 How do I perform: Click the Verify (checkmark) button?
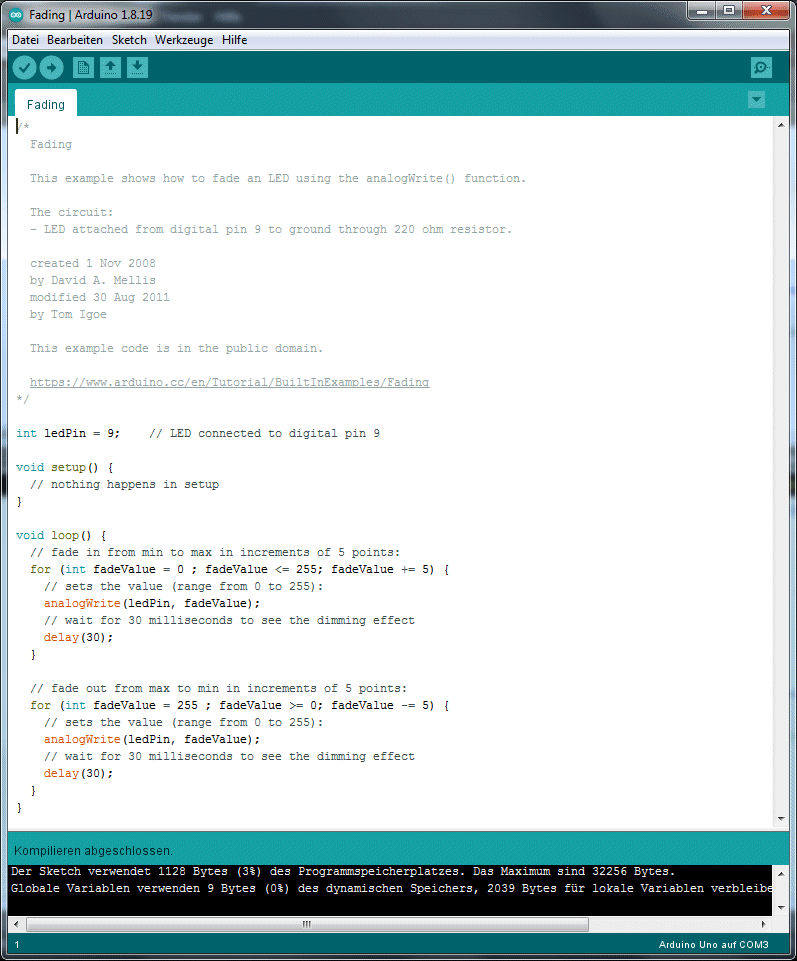(25, 67)
